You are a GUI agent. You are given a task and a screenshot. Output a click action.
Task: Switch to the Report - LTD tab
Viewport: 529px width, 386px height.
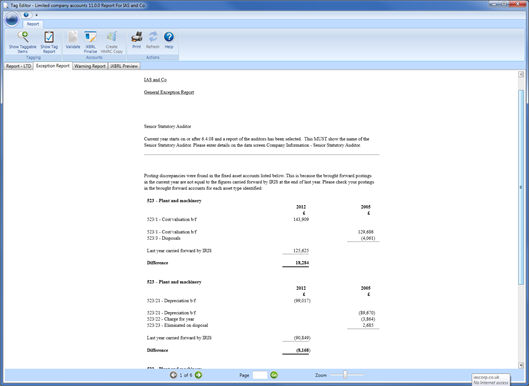click(x=19, y=66)
